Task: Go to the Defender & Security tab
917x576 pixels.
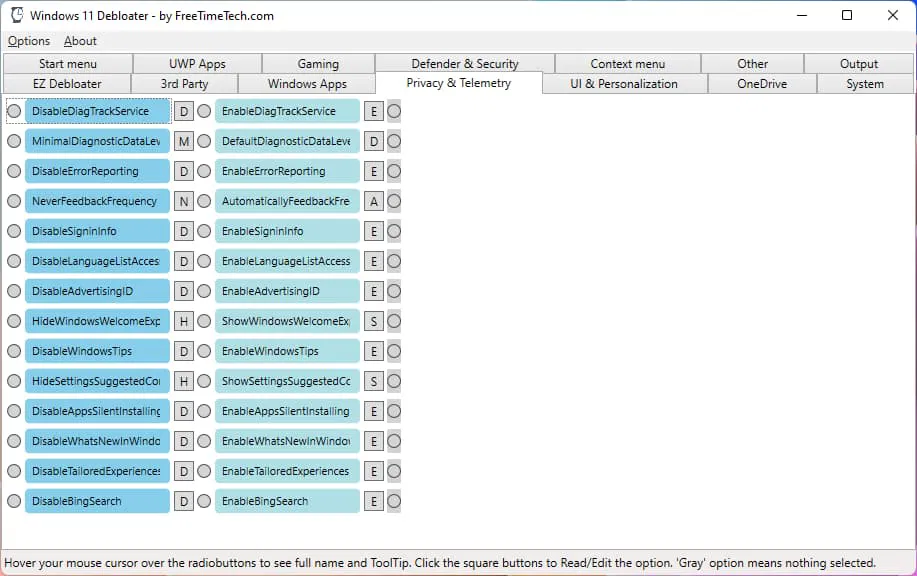Action: click(x=465, y=63)
